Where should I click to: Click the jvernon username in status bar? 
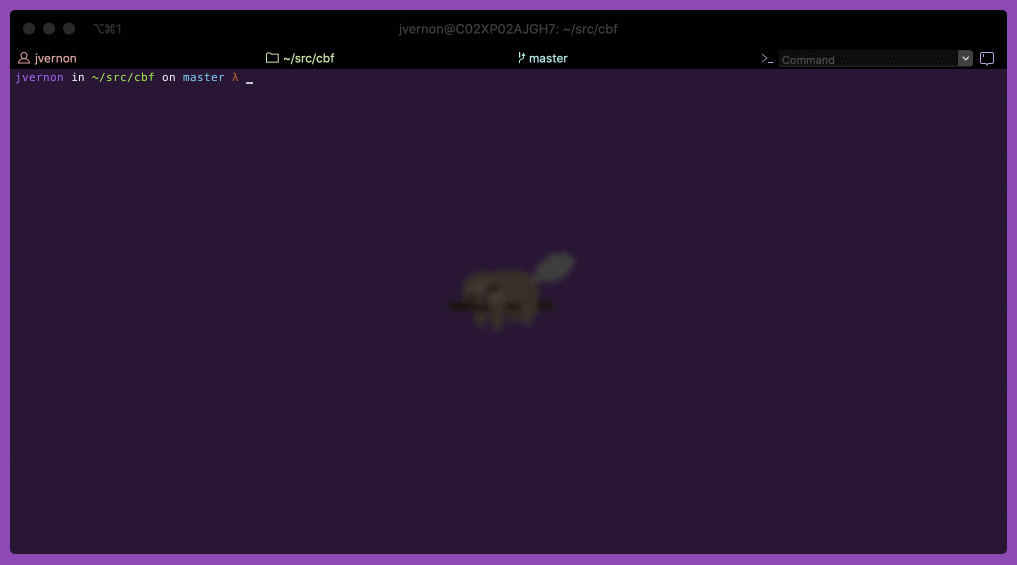(x=55, y=58)
